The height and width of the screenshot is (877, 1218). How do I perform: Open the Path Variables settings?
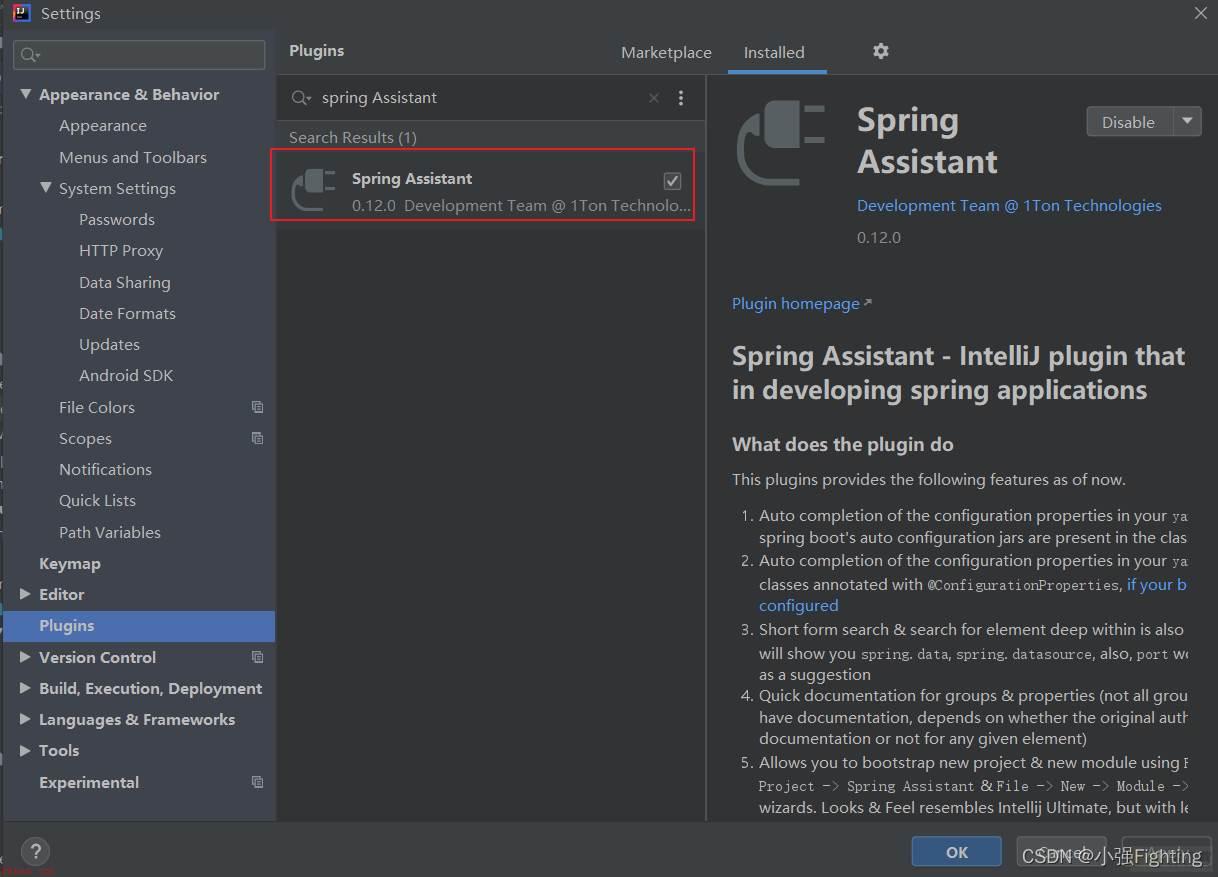pos(109,532)
